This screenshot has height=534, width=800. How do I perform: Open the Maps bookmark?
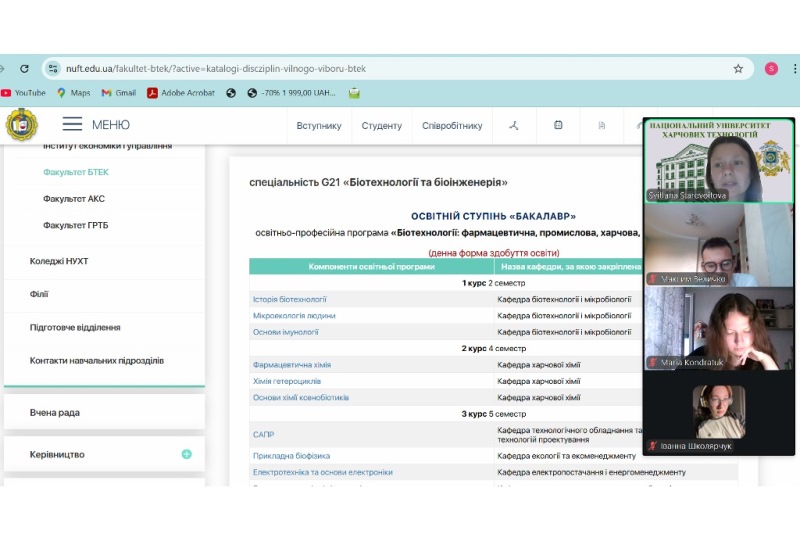point(73,93)
